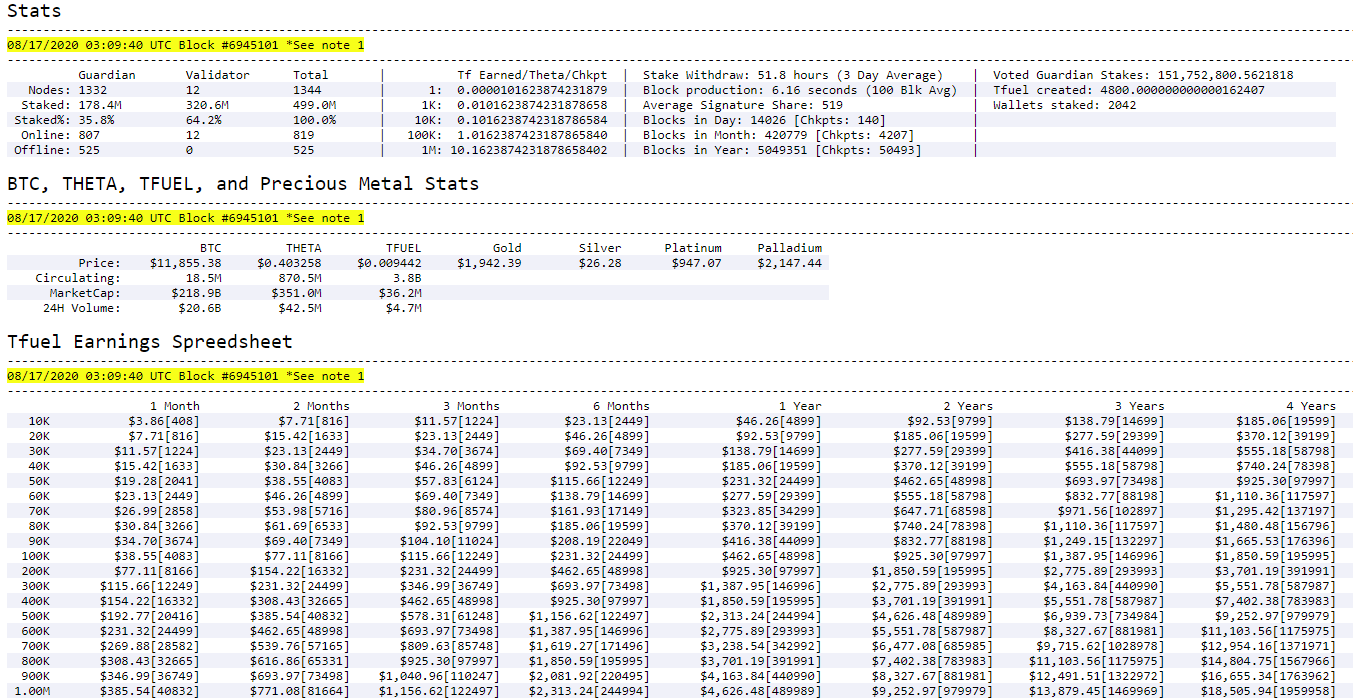Click the "6 Months" column header
Screen dimensions: 1353x699
(x=621, y=406)
